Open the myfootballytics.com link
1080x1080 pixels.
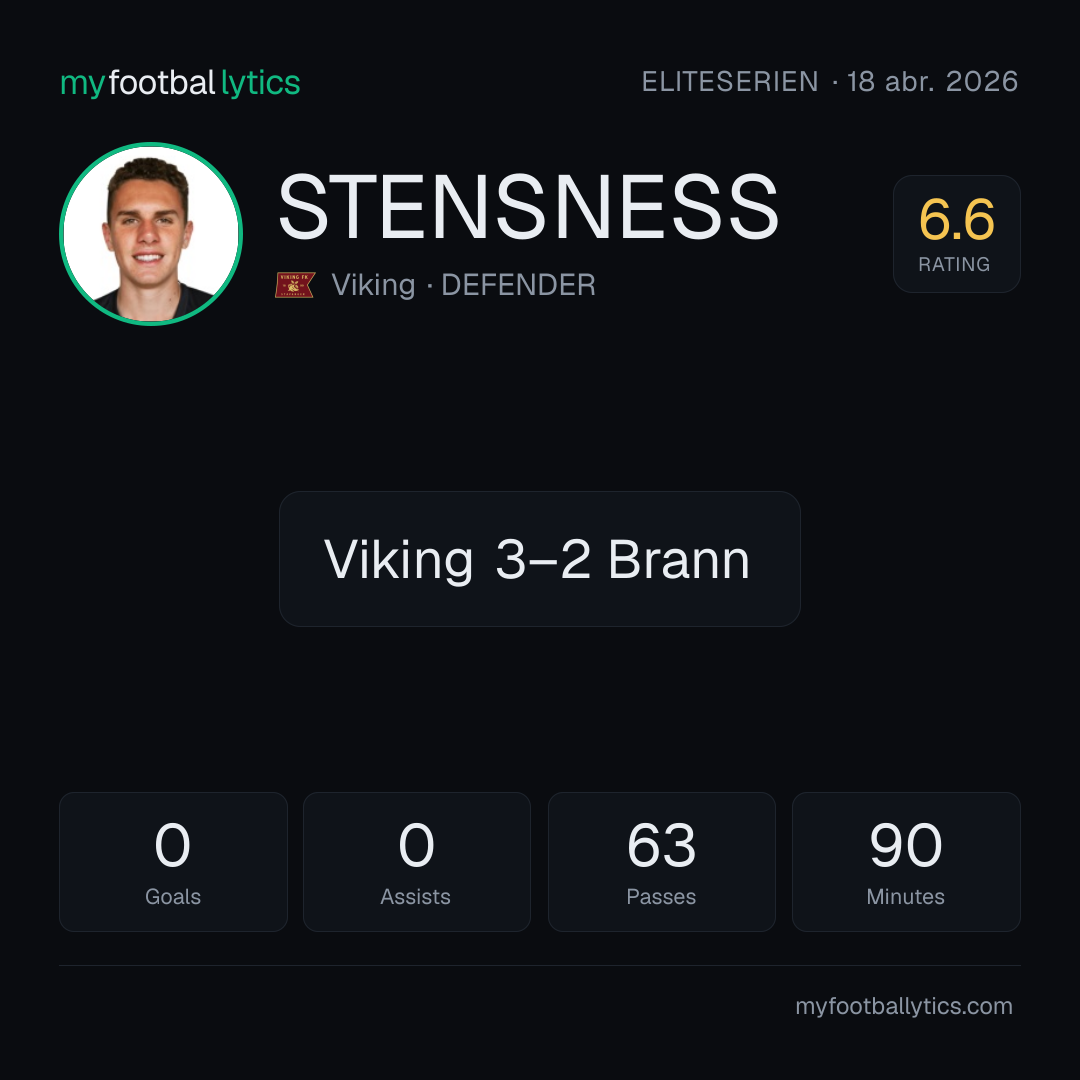904,1006
